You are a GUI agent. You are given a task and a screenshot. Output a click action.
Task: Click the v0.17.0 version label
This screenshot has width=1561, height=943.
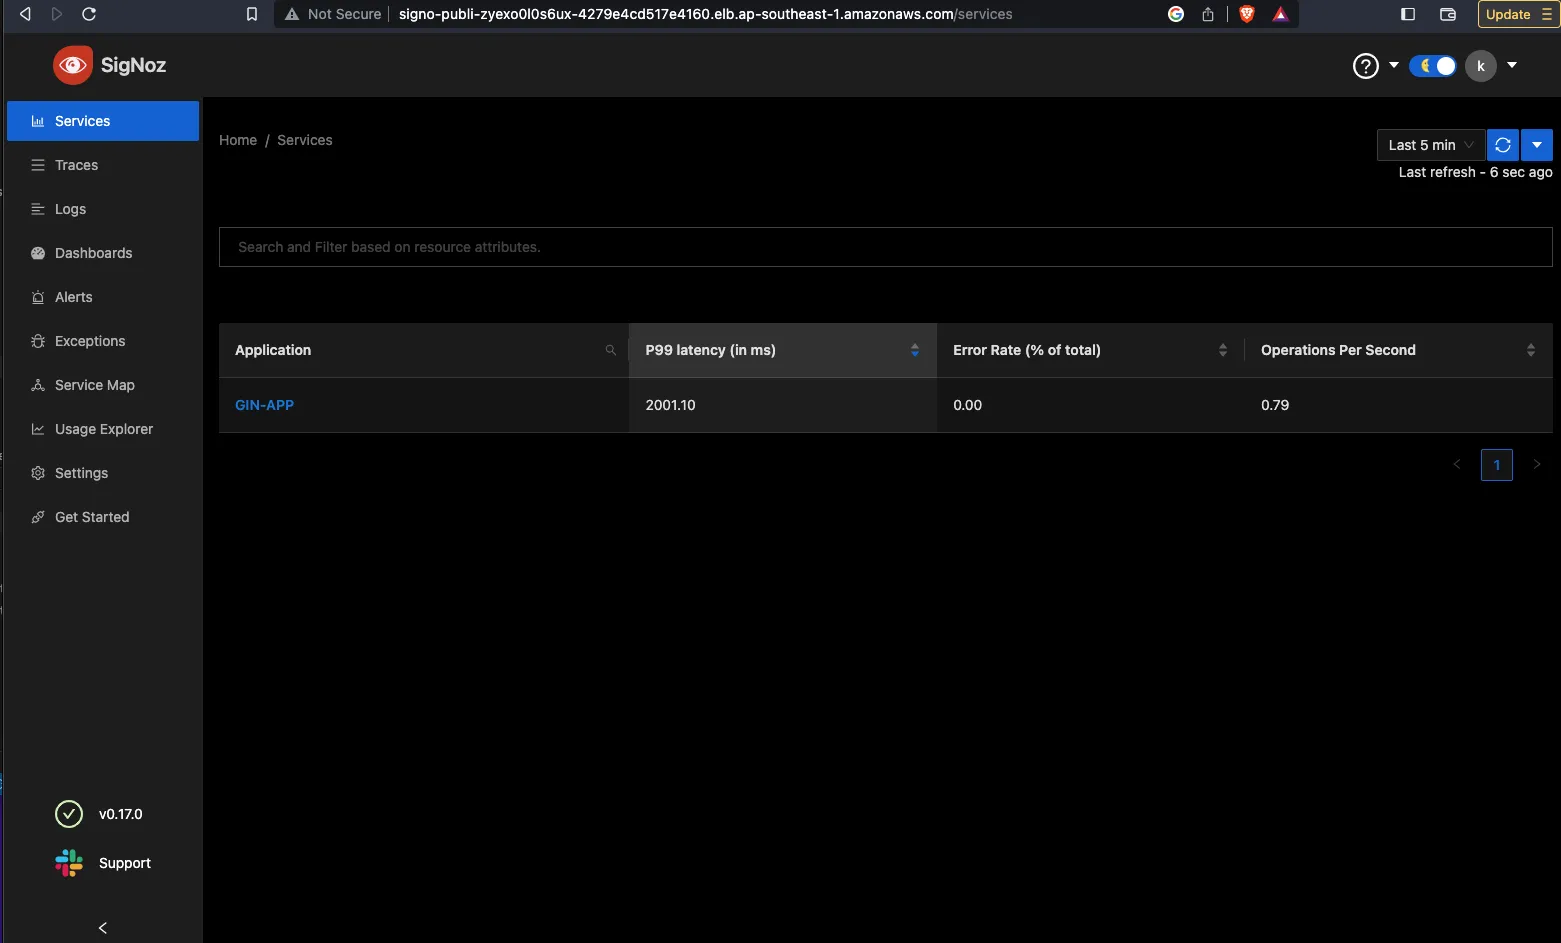pos(121,814)
